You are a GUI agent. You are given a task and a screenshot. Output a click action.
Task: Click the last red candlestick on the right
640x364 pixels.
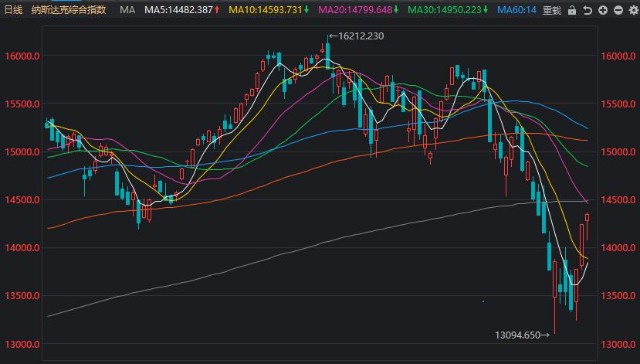[587, 226]
